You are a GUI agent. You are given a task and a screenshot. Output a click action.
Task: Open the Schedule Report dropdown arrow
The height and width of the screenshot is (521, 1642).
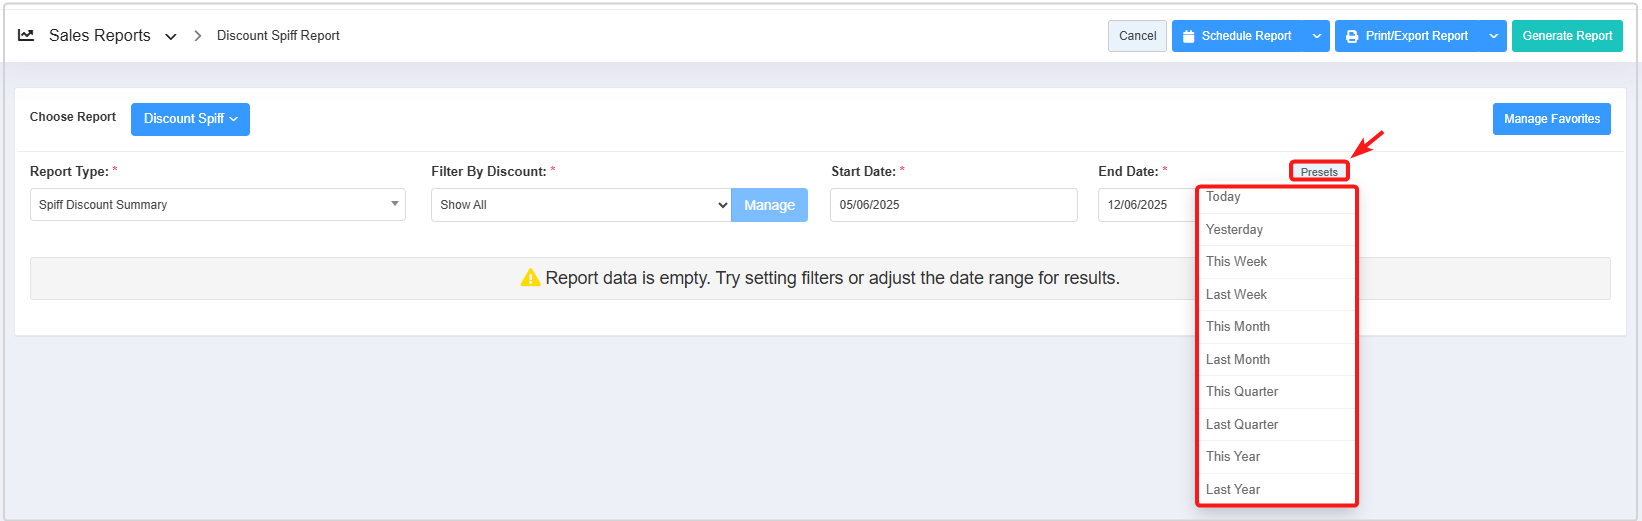[1316, 36]
